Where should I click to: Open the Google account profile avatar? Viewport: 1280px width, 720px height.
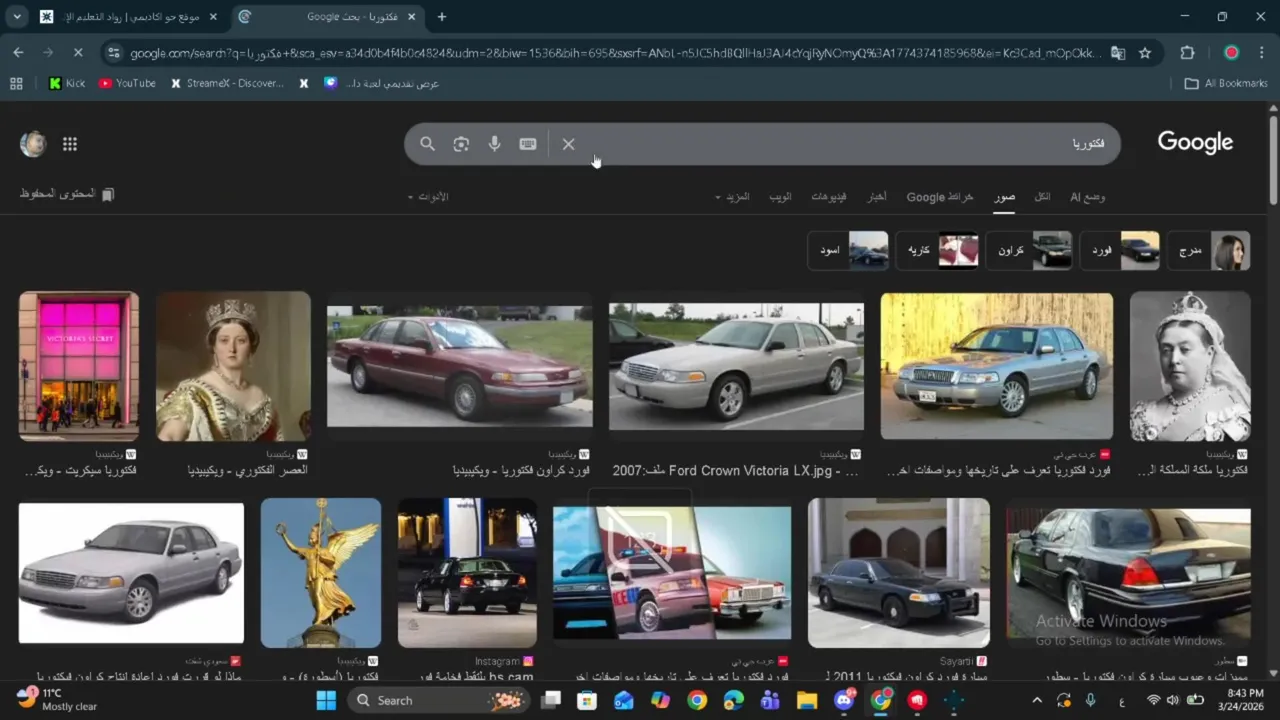point(33,144)
